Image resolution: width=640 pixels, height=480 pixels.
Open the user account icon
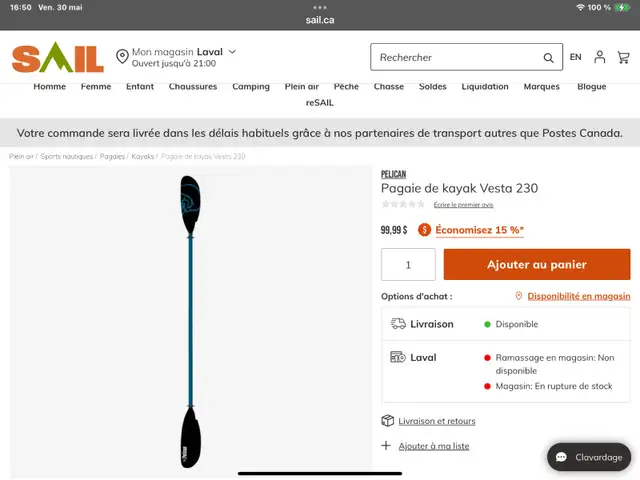coord(599,57)
